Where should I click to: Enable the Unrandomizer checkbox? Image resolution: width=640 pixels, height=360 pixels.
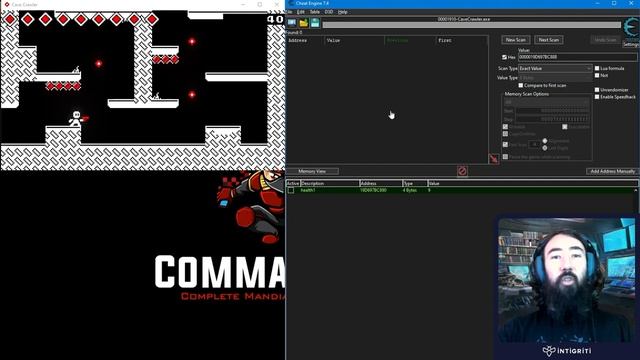(597, 90)
